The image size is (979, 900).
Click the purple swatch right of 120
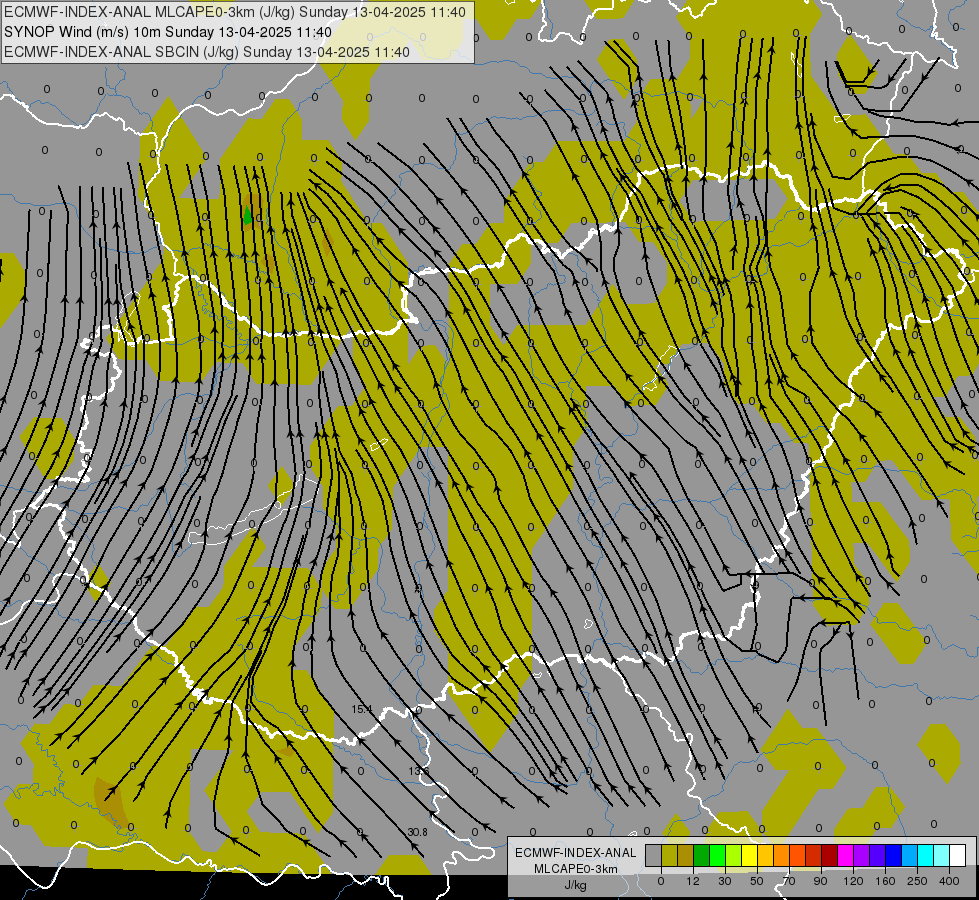862,855
